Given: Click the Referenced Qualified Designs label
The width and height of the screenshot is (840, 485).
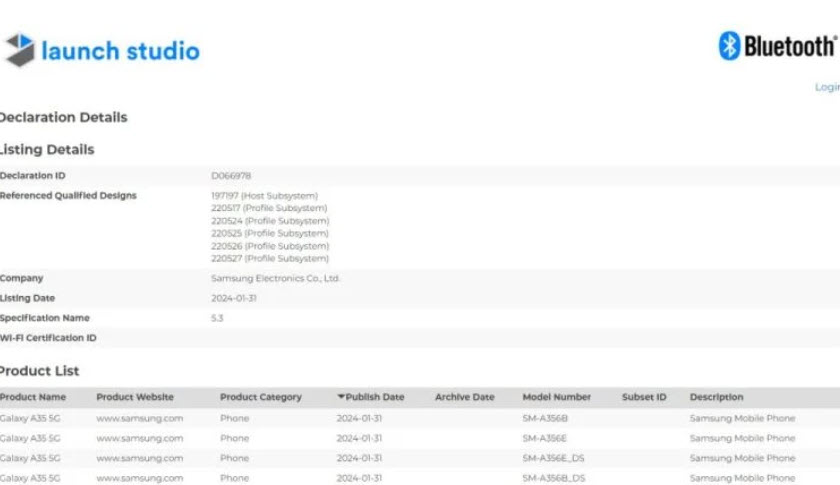Looking at the screenshot, I should (x=68, y=196).
